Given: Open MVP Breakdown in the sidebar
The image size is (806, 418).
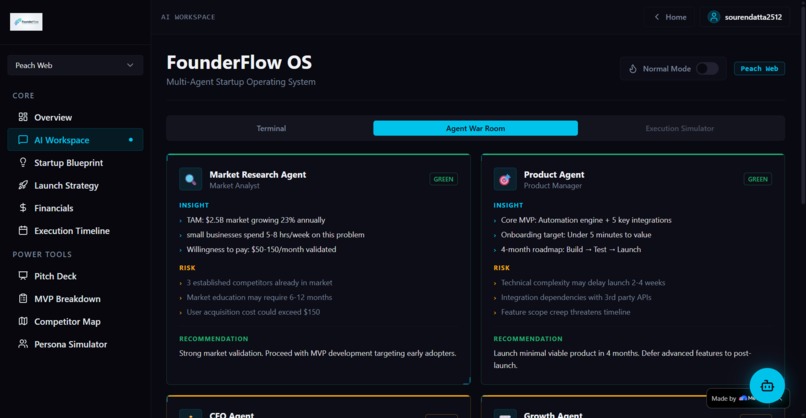Looking at the screenshot, I should [x=75, y=298].
